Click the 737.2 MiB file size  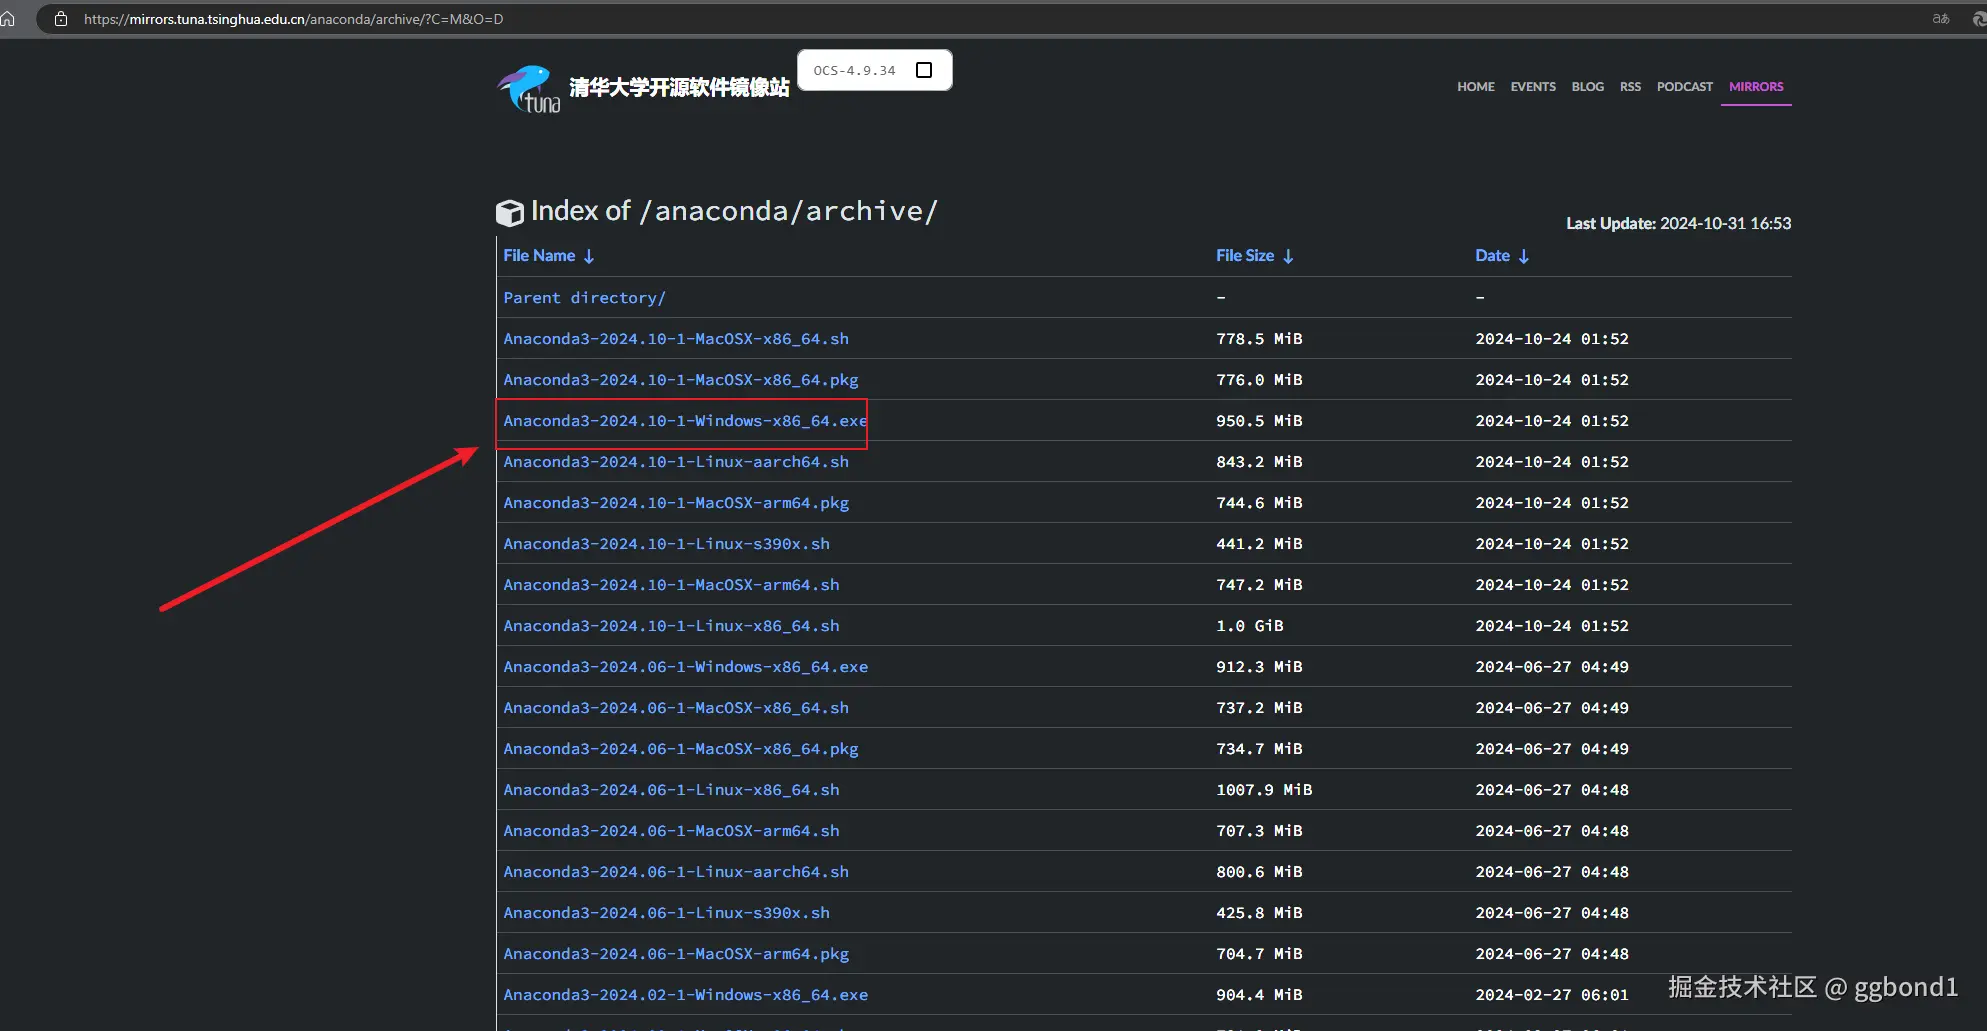(x=1259, y=708)
